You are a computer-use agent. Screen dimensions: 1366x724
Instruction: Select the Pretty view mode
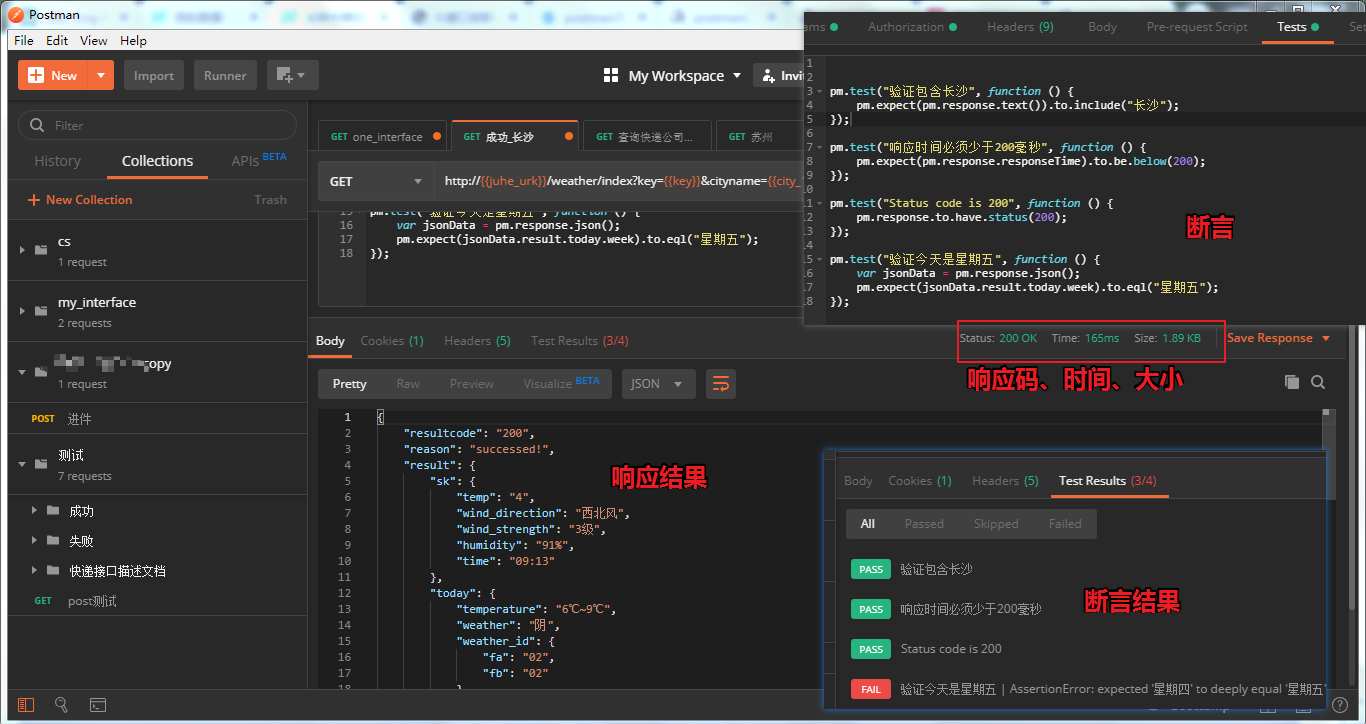coord(350,384)
